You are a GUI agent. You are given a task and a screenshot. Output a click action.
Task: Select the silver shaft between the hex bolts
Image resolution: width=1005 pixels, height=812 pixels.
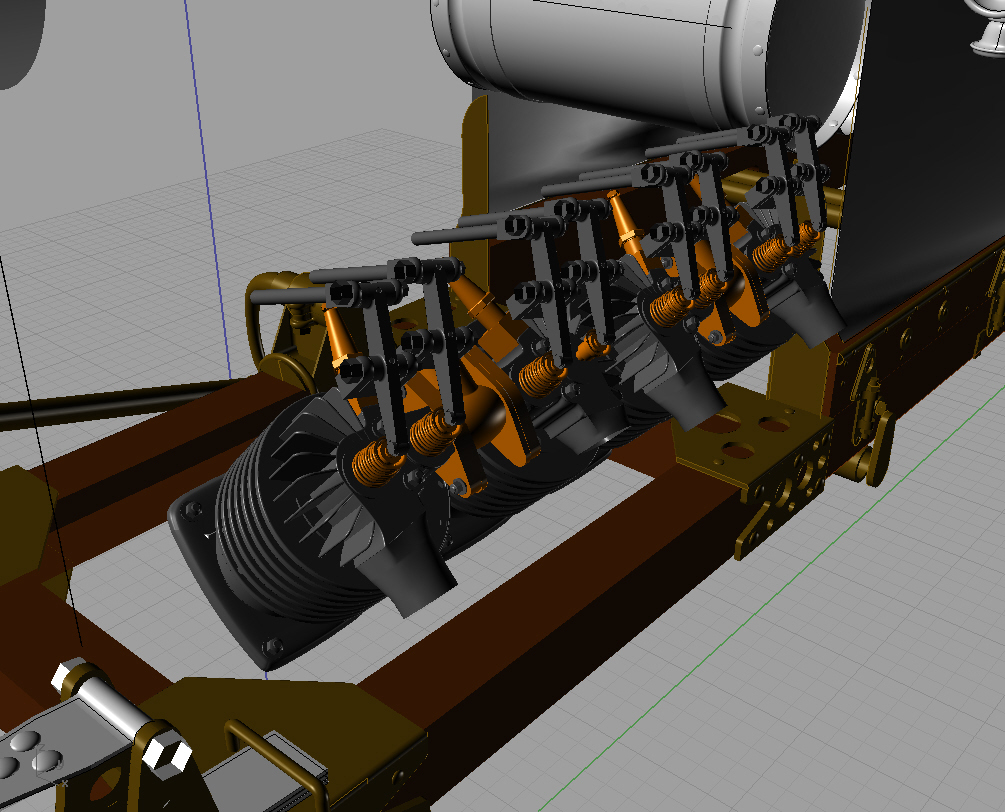[x=113, y=710]
